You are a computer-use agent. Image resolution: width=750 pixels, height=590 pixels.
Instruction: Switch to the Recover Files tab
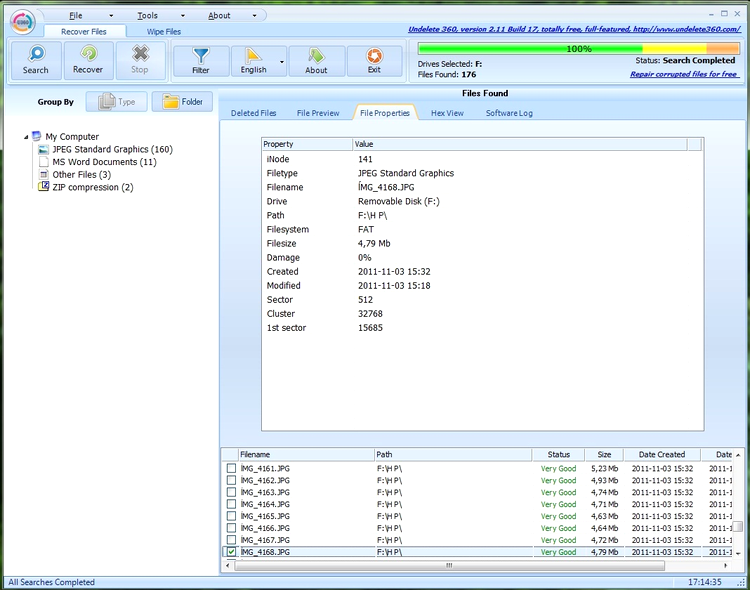[x=84, y=32]
